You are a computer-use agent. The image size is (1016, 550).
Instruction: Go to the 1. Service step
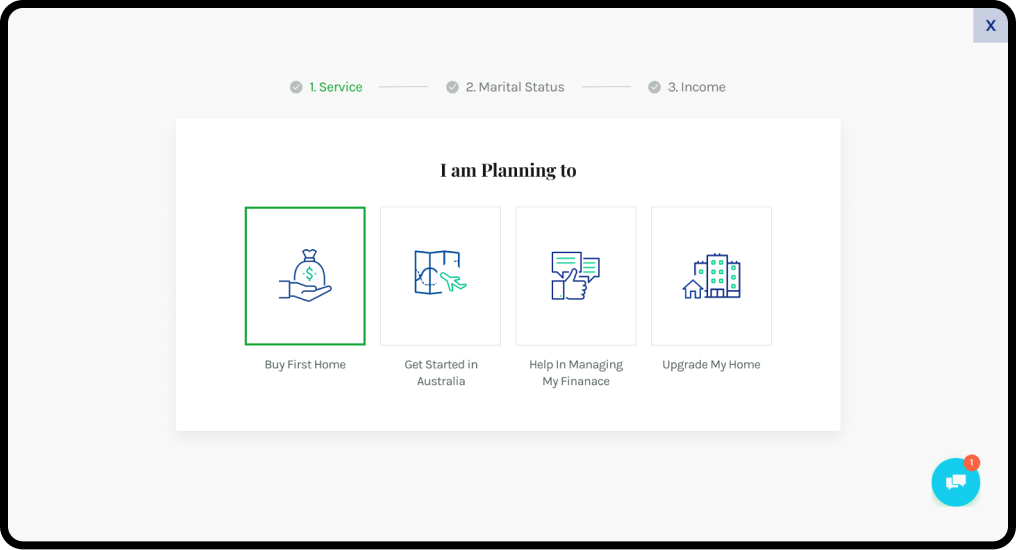[336, 87]
